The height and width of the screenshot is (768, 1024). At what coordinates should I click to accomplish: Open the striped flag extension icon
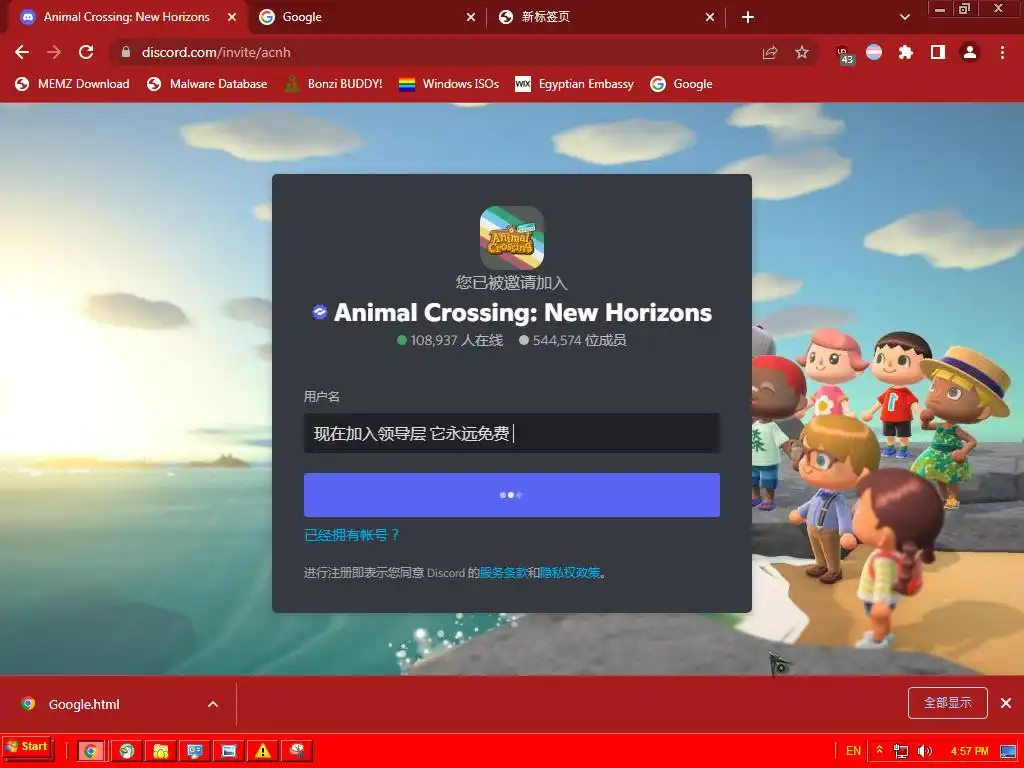(x=874, y=52)
